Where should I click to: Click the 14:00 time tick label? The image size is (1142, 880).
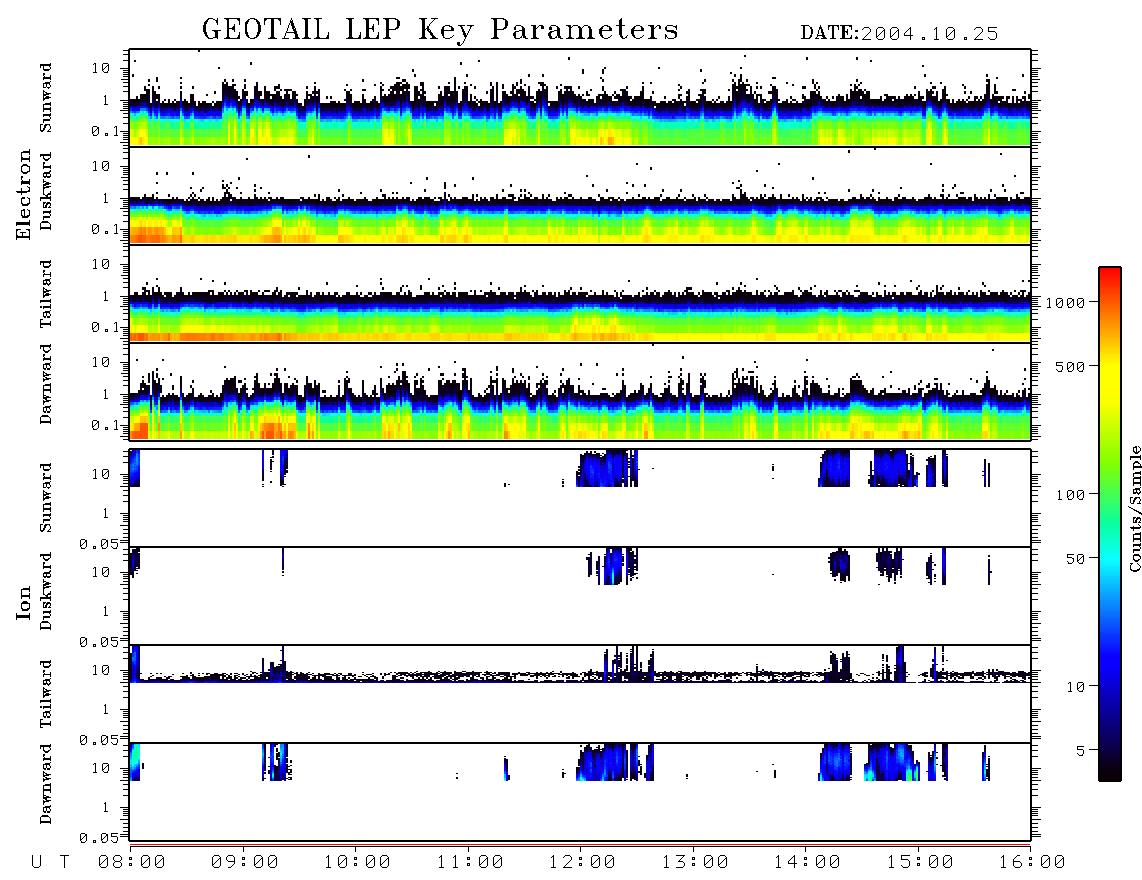[807, 863]
